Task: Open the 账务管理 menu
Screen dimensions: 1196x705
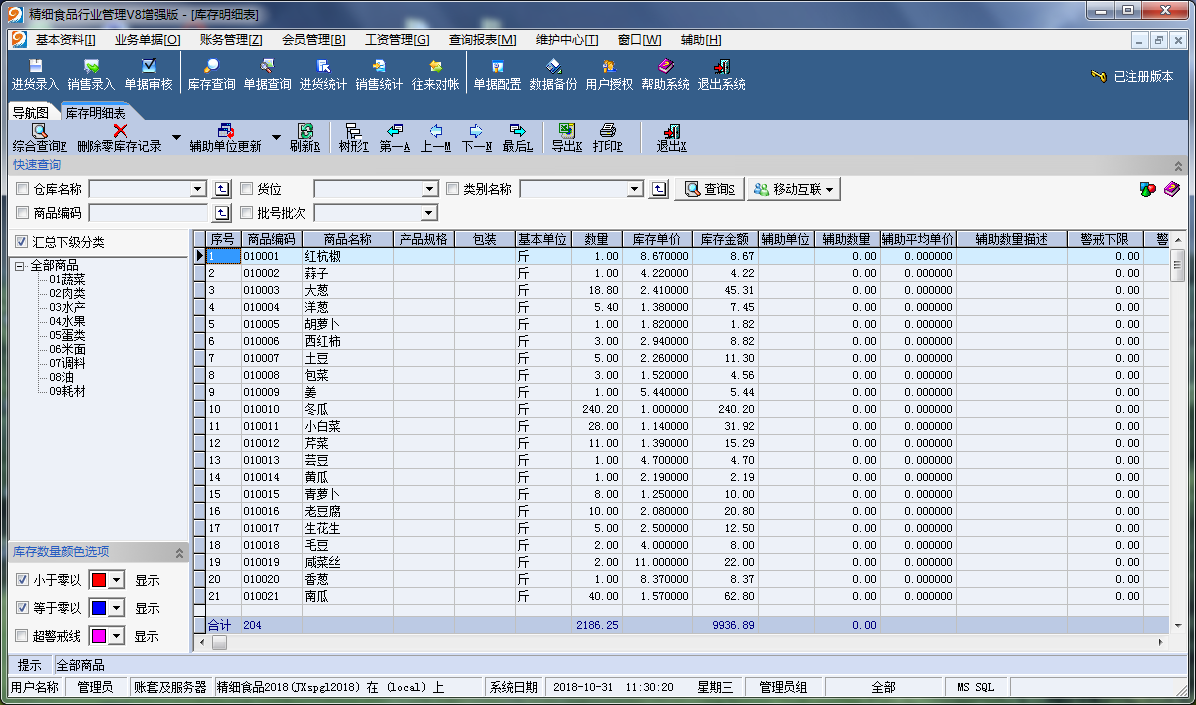Action: click(x=230, y=40)
